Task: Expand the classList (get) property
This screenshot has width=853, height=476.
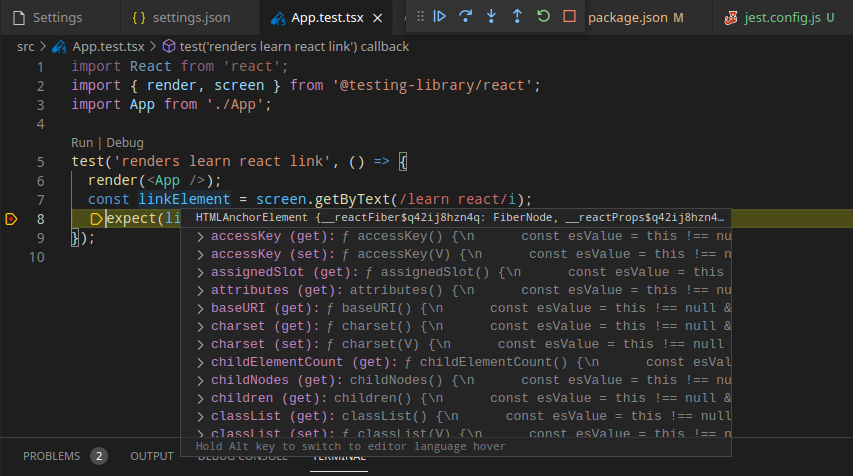Action: [200, 416]
